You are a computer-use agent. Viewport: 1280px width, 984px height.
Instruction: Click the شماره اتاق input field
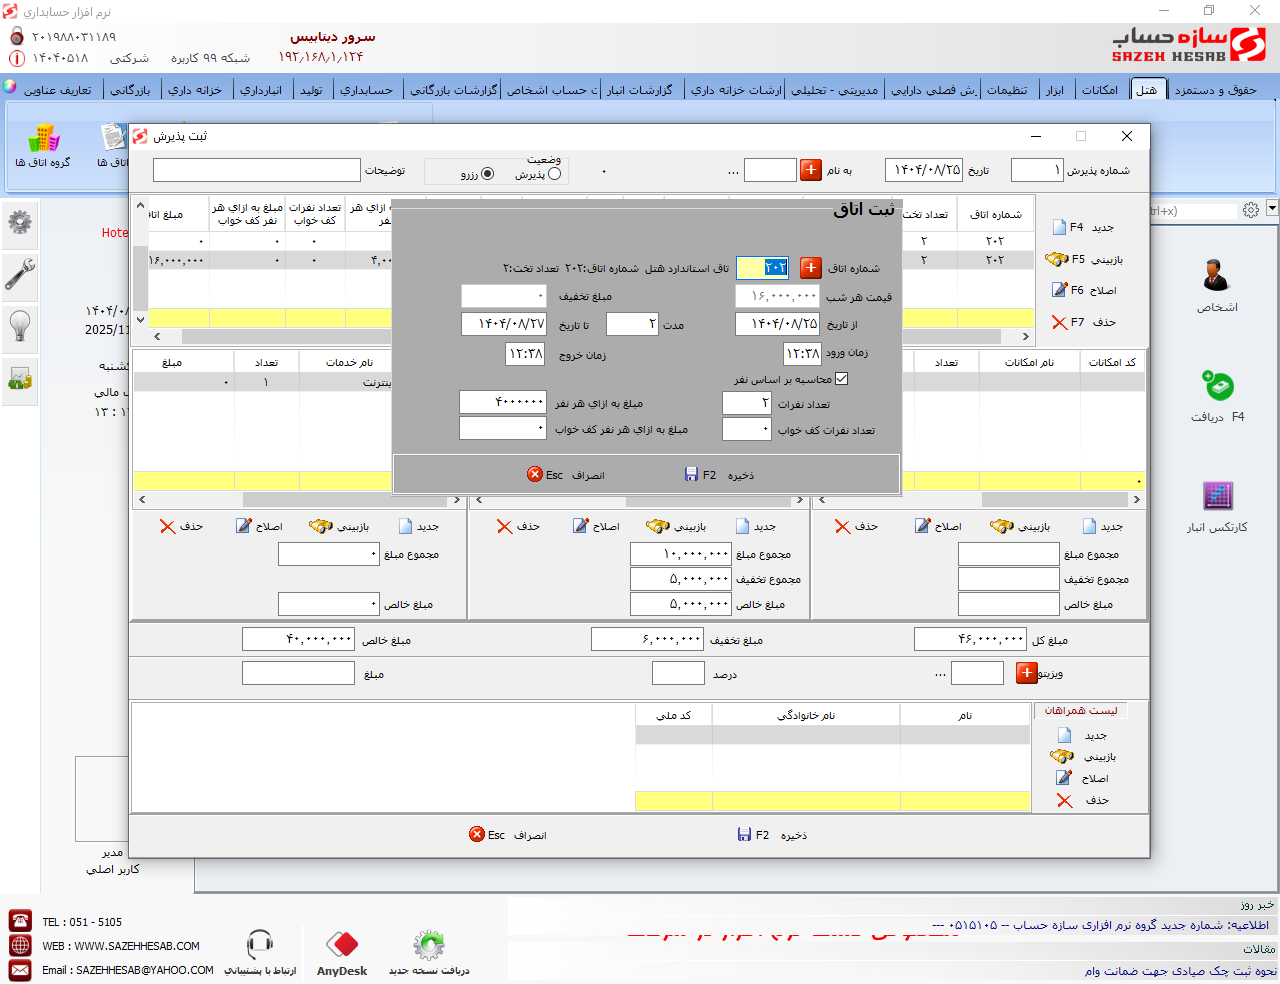762,268
